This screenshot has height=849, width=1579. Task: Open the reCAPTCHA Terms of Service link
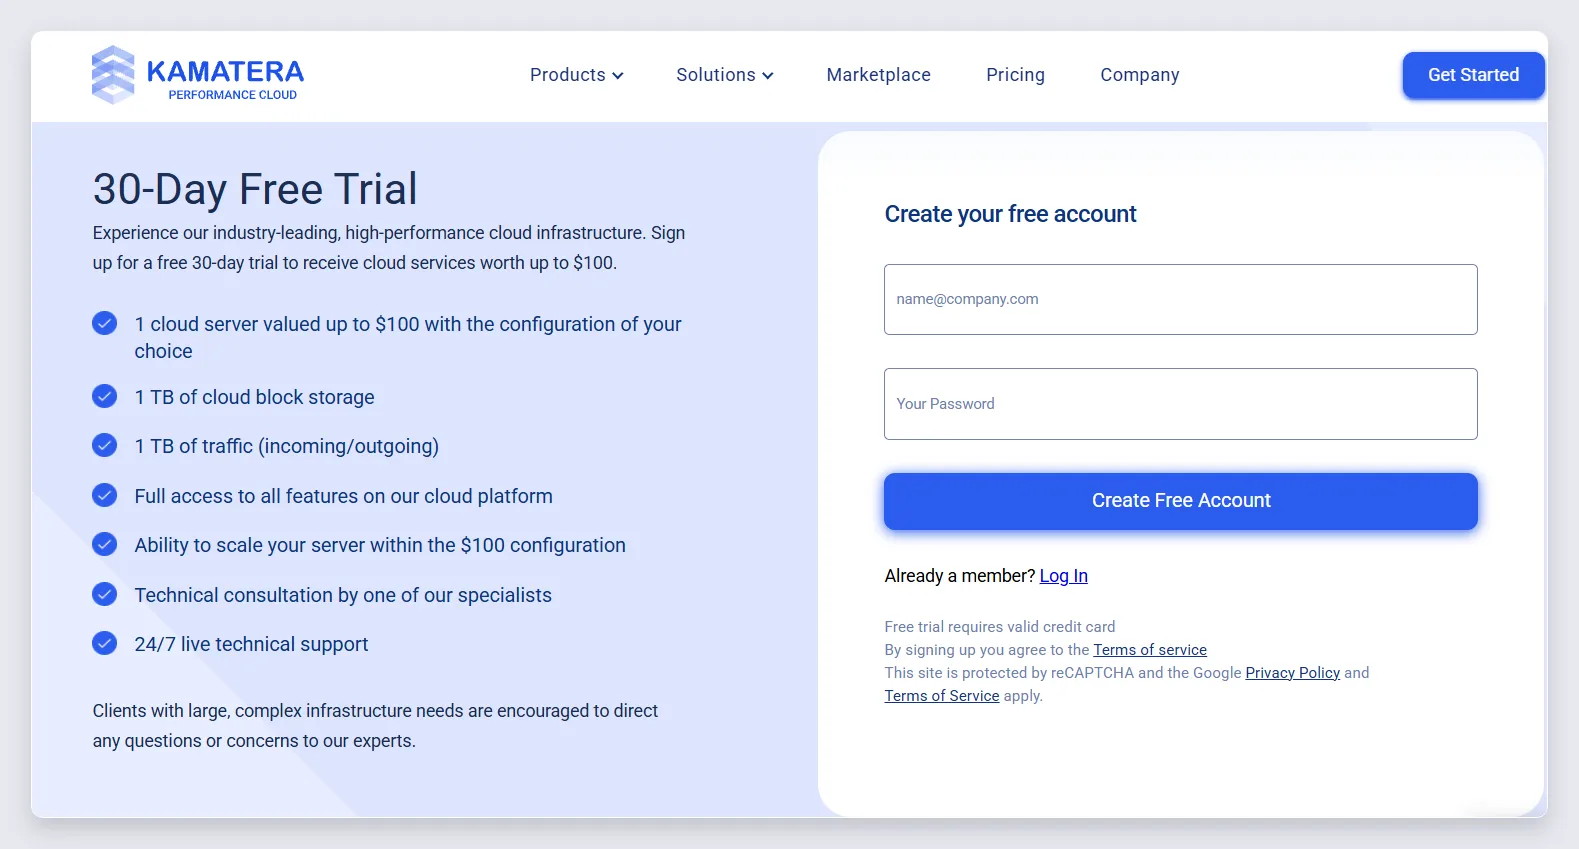click(942, 696)
